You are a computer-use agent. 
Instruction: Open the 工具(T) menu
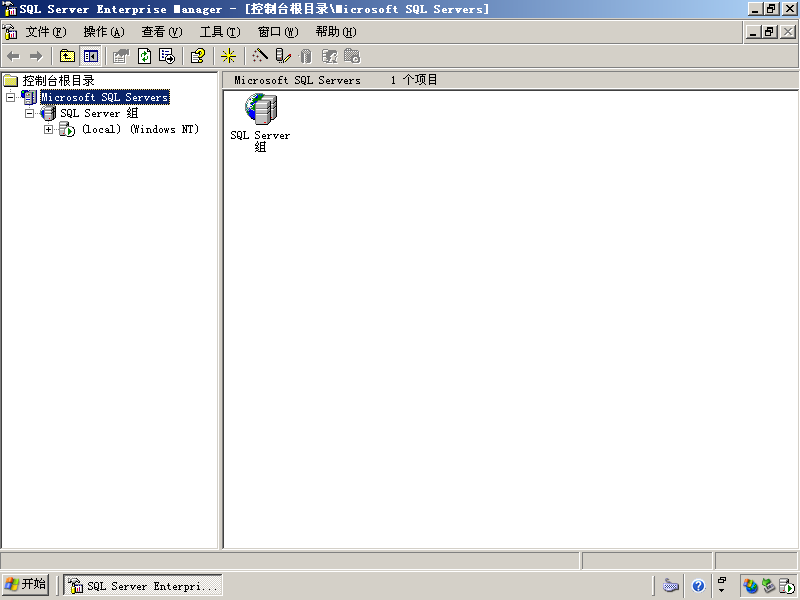click(x=220, y=32)
